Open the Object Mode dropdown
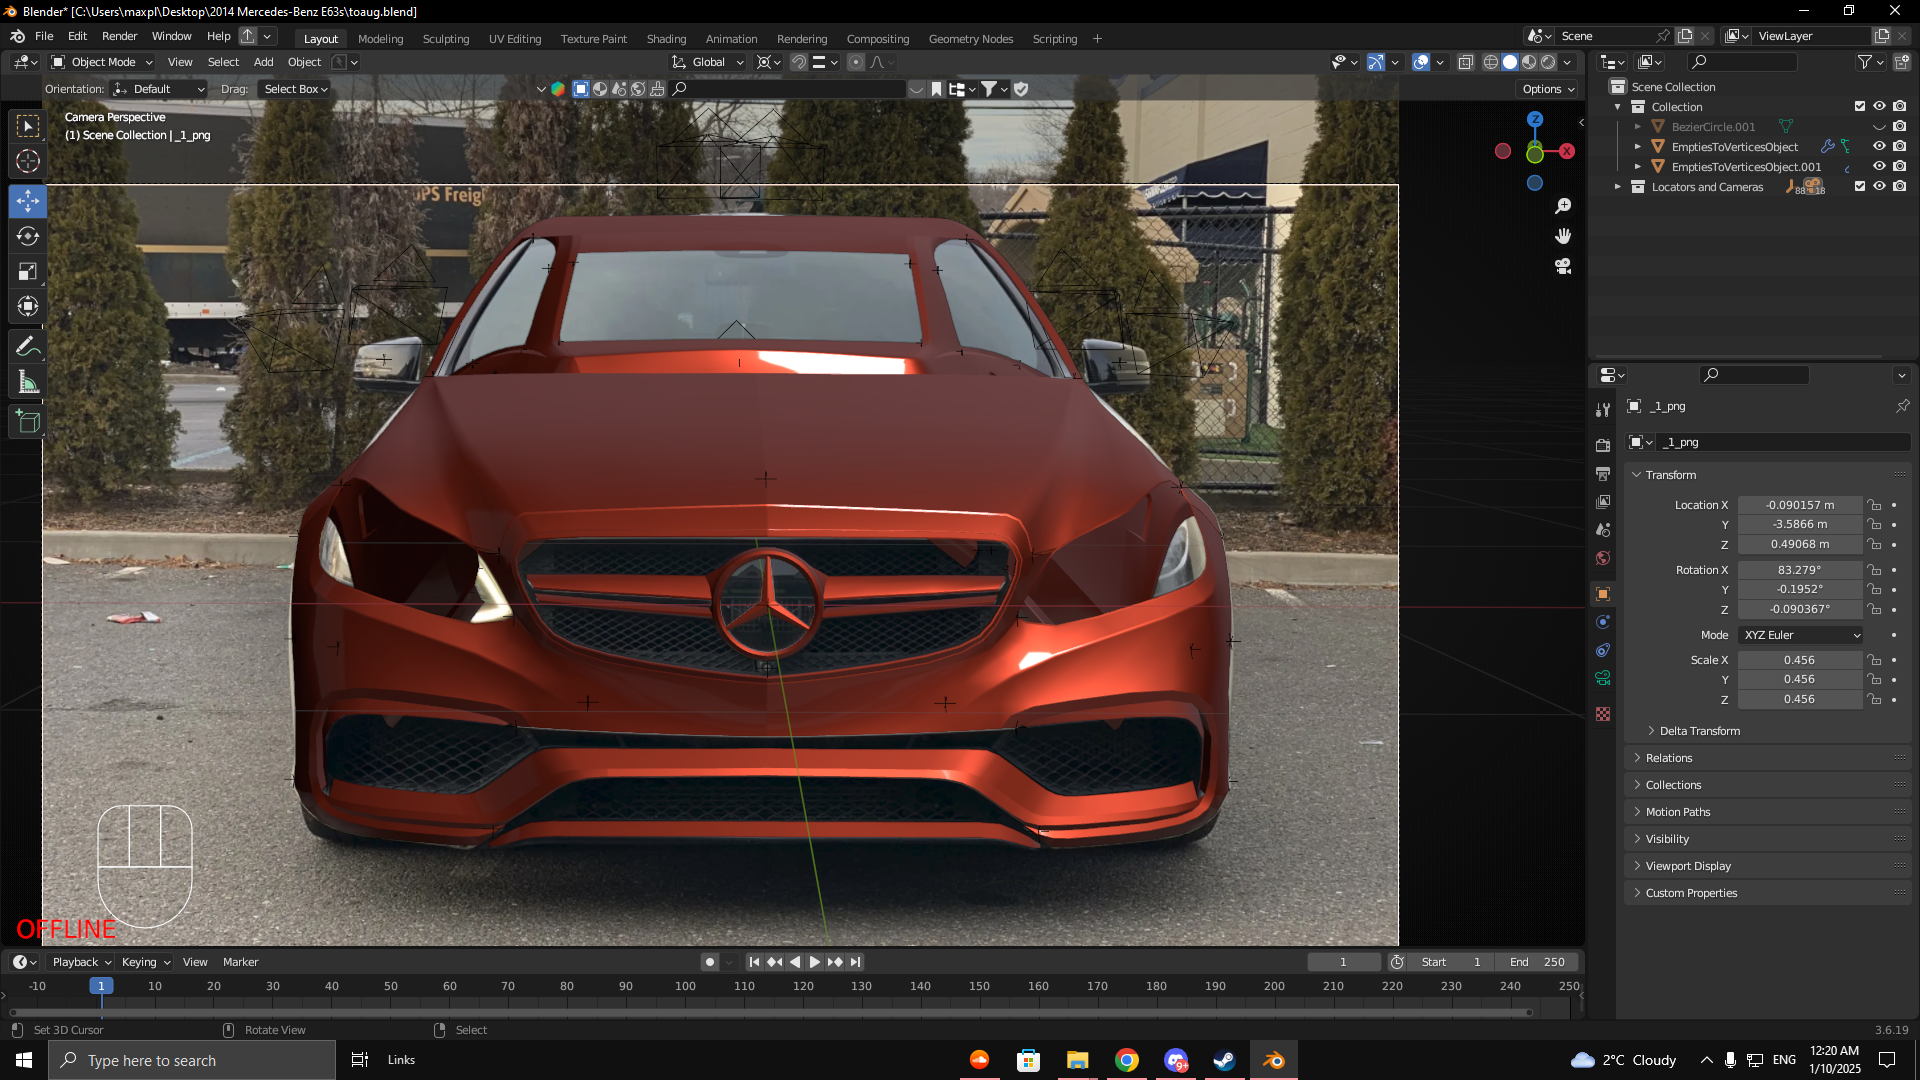 click(x=102, y=62)
